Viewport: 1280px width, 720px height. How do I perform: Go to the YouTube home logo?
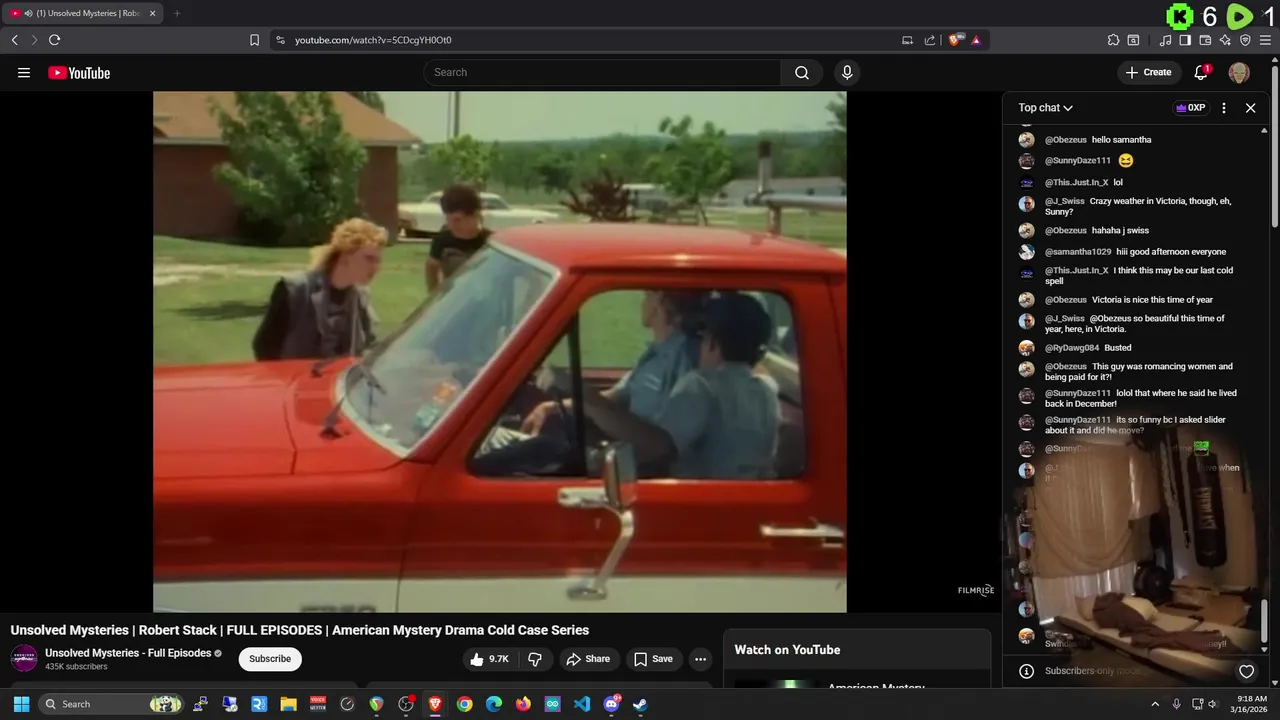79,73
